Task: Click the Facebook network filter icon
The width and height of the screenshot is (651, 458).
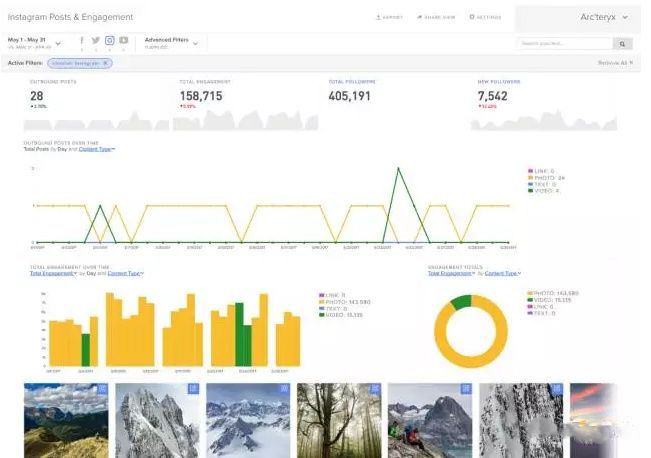Action: pyautogui.click(x=82, y=40)
